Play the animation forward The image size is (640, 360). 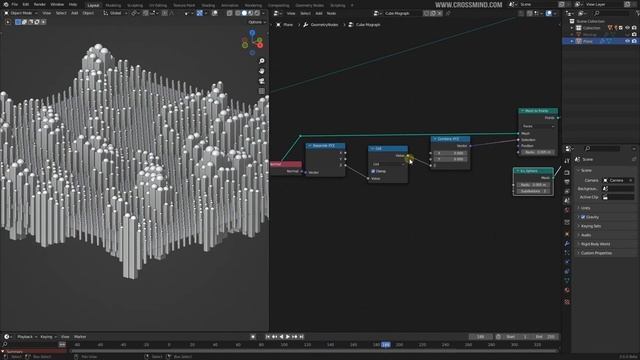(x=288, y=337)
